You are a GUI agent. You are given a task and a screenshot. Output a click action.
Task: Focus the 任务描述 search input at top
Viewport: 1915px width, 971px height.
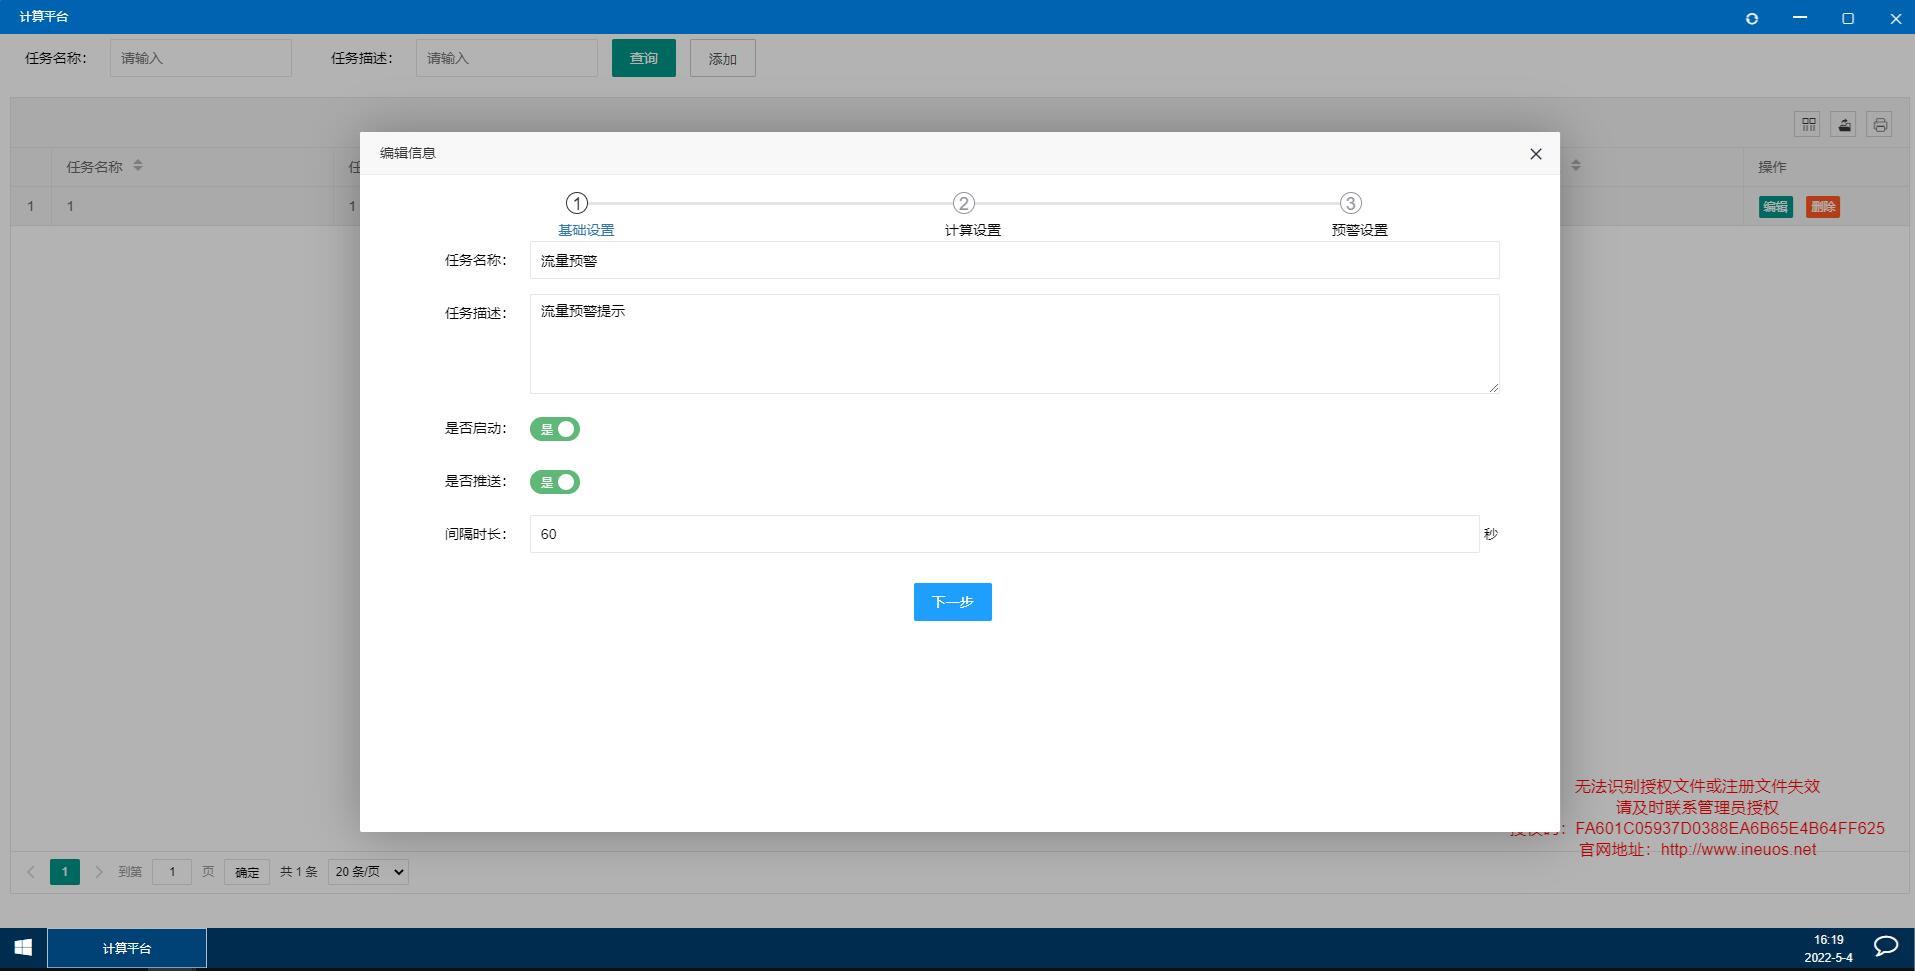(506, 58)
